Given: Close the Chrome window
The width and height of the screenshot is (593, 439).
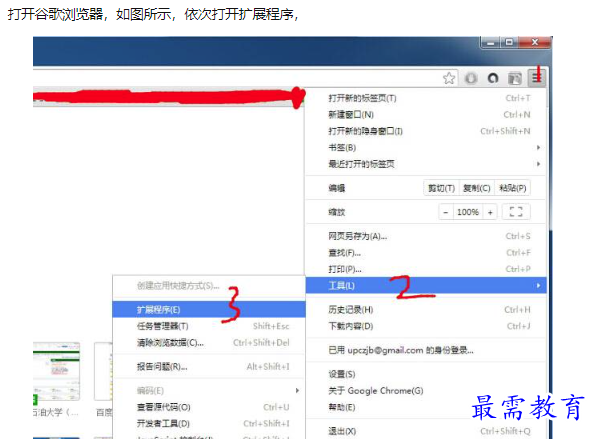Looking at the screenshot, I should pyautogui.click(x=534, y=42).
